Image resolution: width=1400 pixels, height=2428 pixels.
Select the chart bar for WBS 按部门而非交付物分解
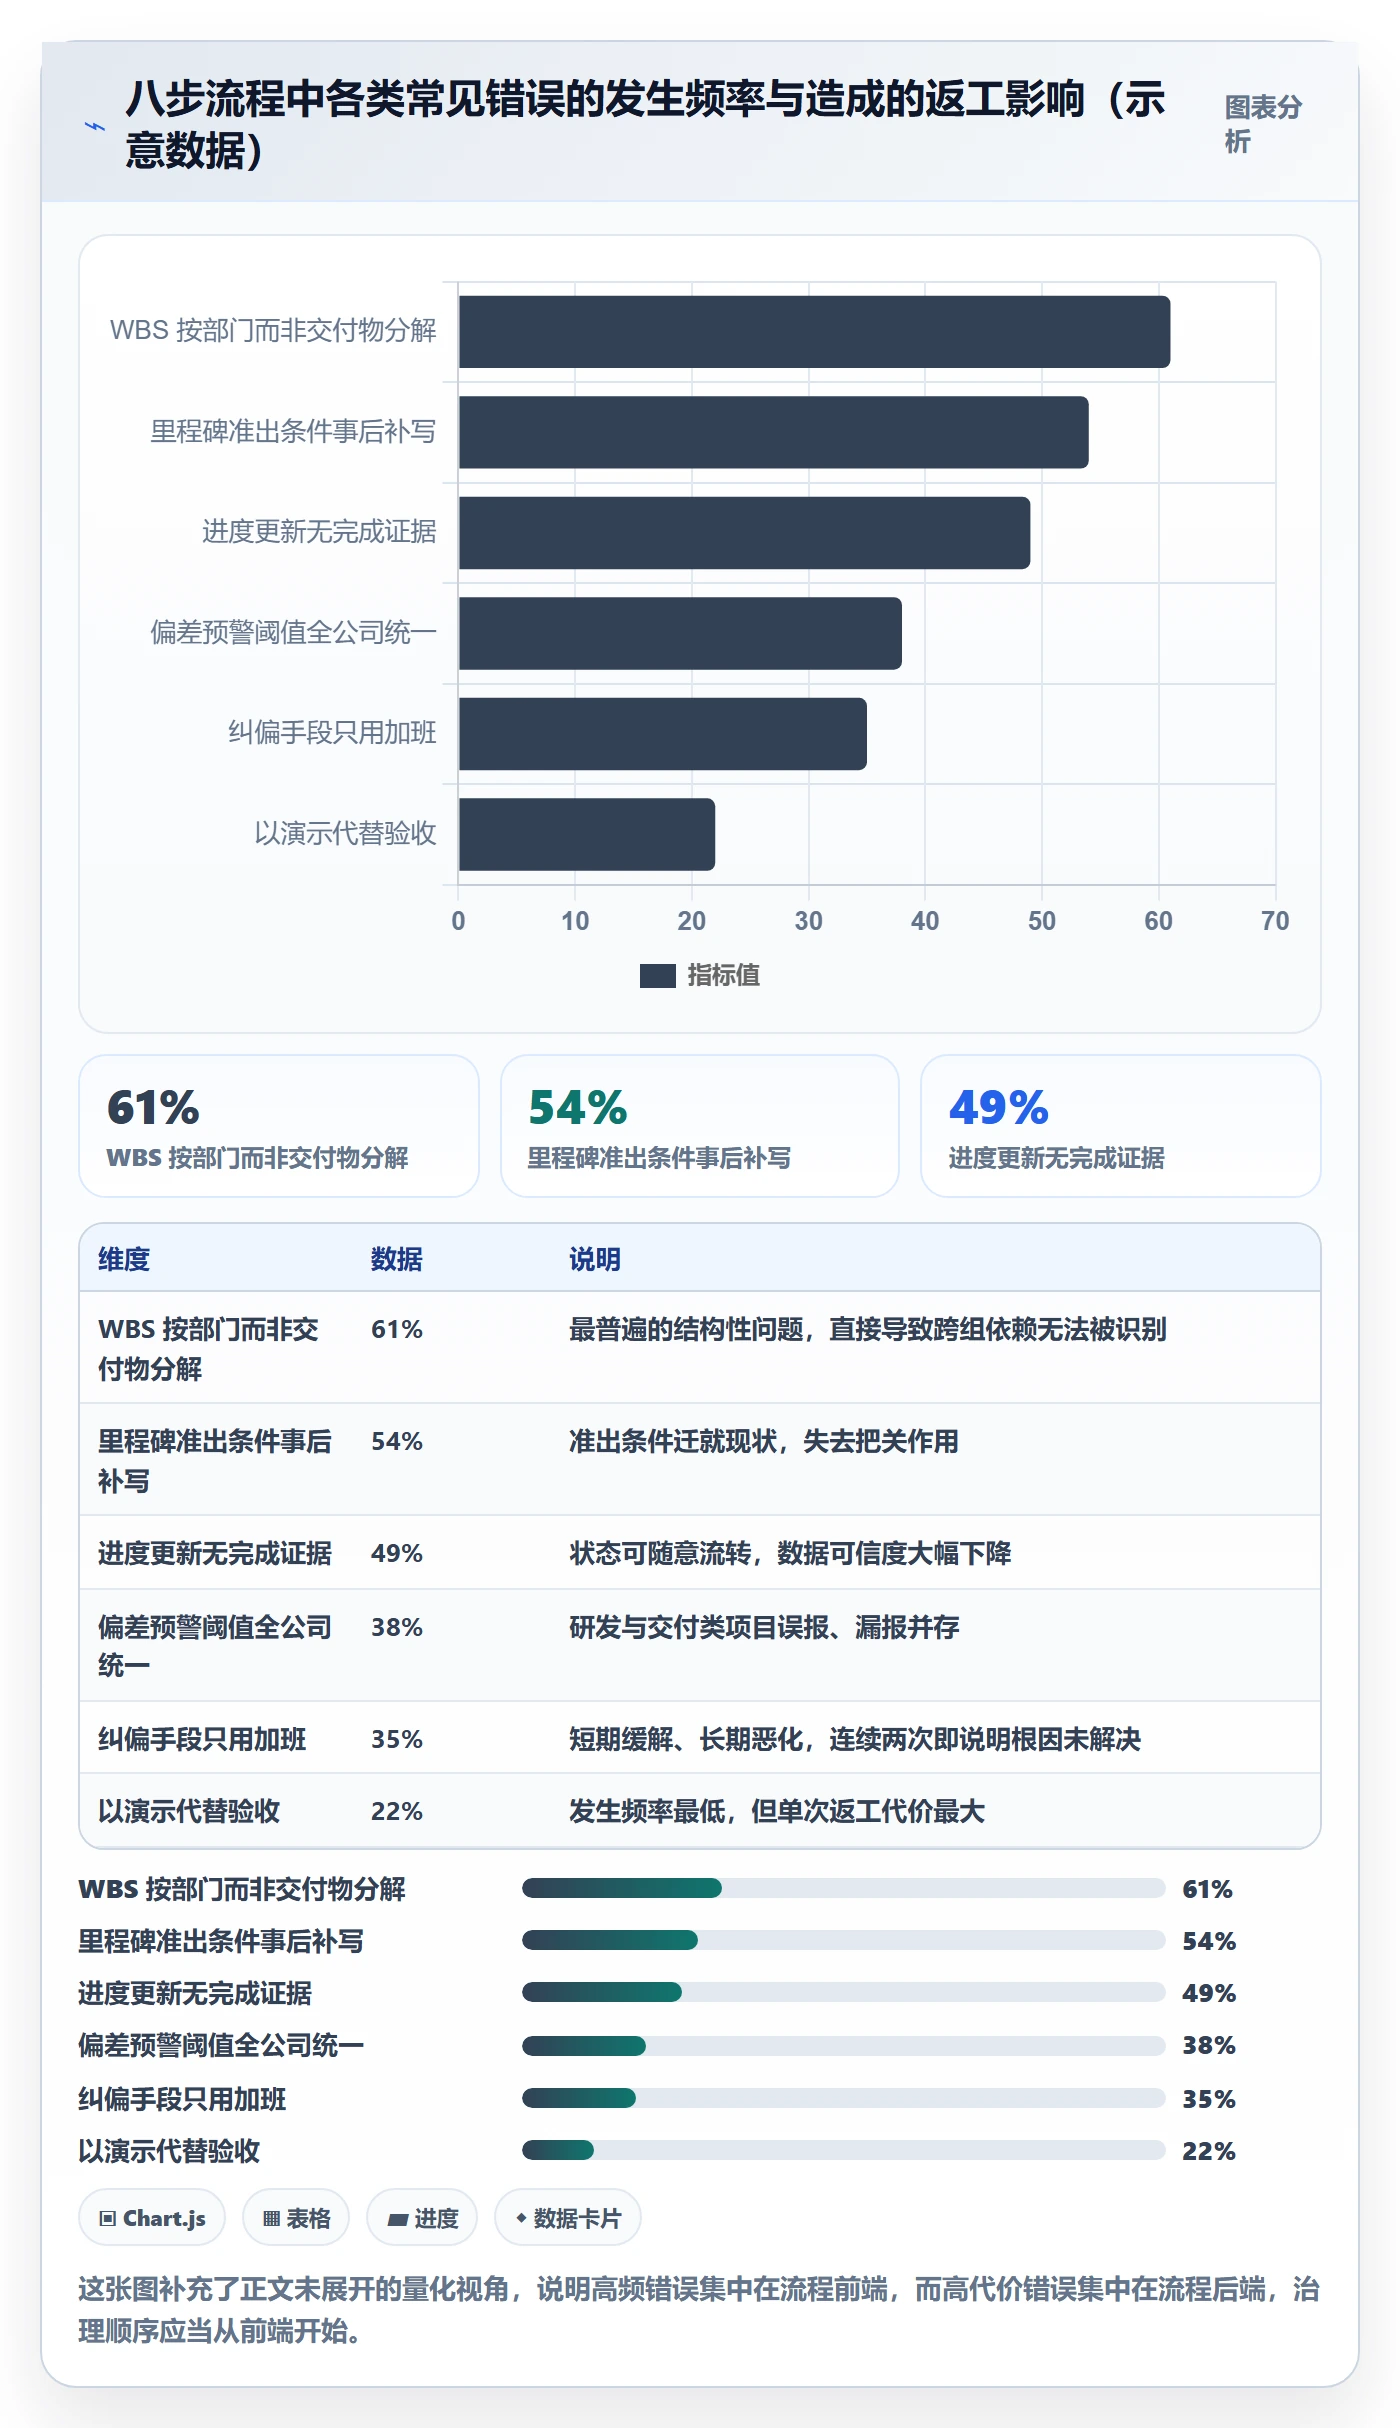pos(814,332)
